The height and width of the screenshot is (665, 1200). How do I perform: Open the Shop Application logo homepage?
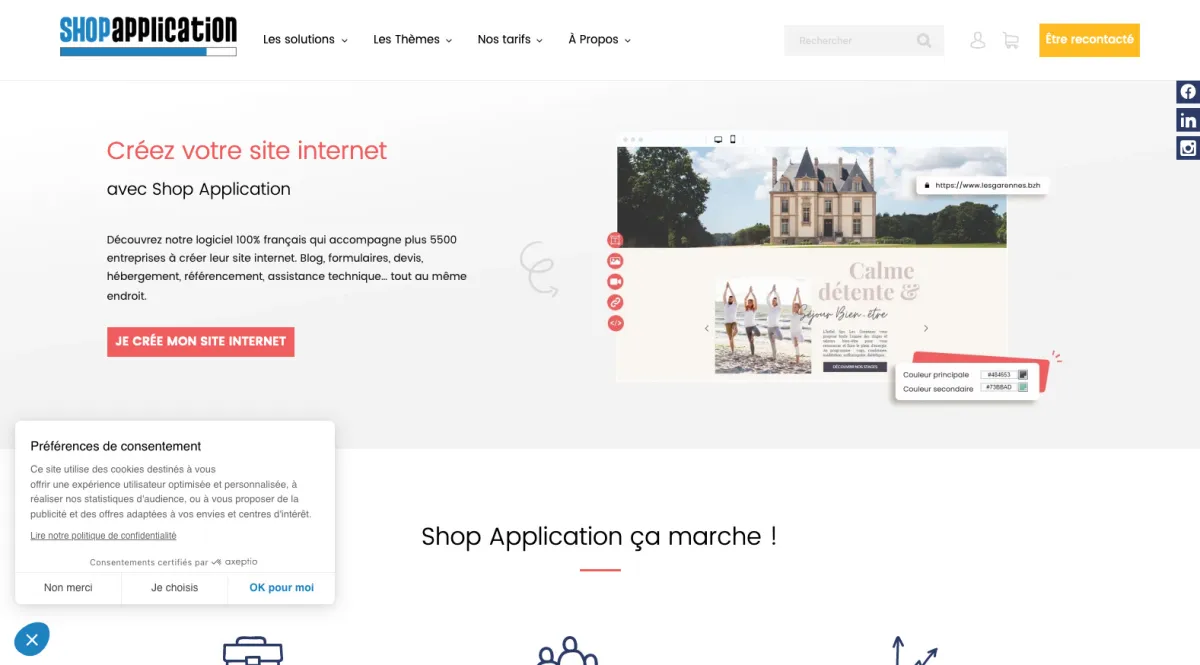click(x=148, y=37)
